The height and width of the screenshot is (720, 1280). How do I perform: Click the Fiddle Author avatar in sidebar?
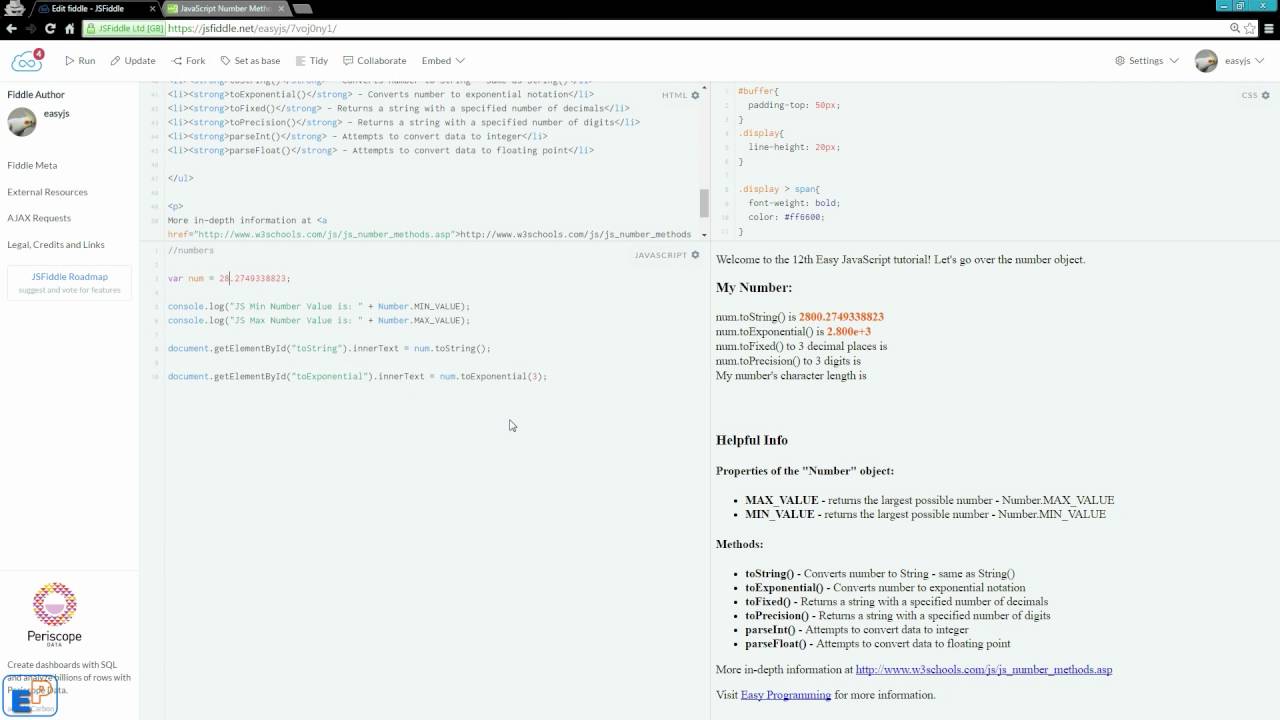22,121
